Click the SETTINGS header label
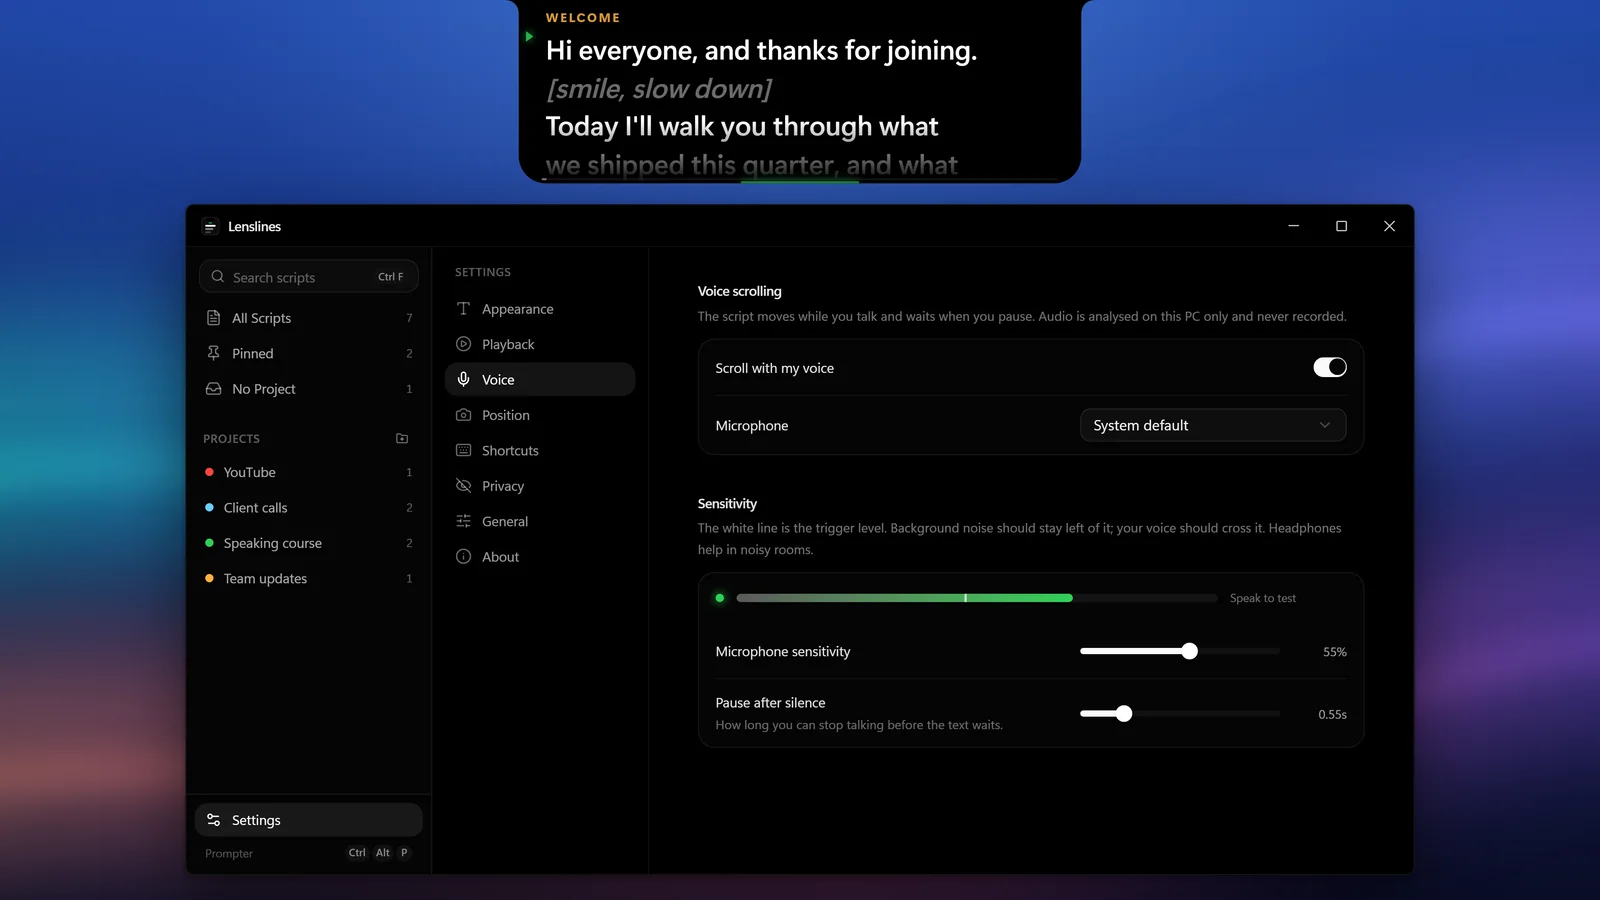This screenshot has width=1600, height=900. coord(483,272)
